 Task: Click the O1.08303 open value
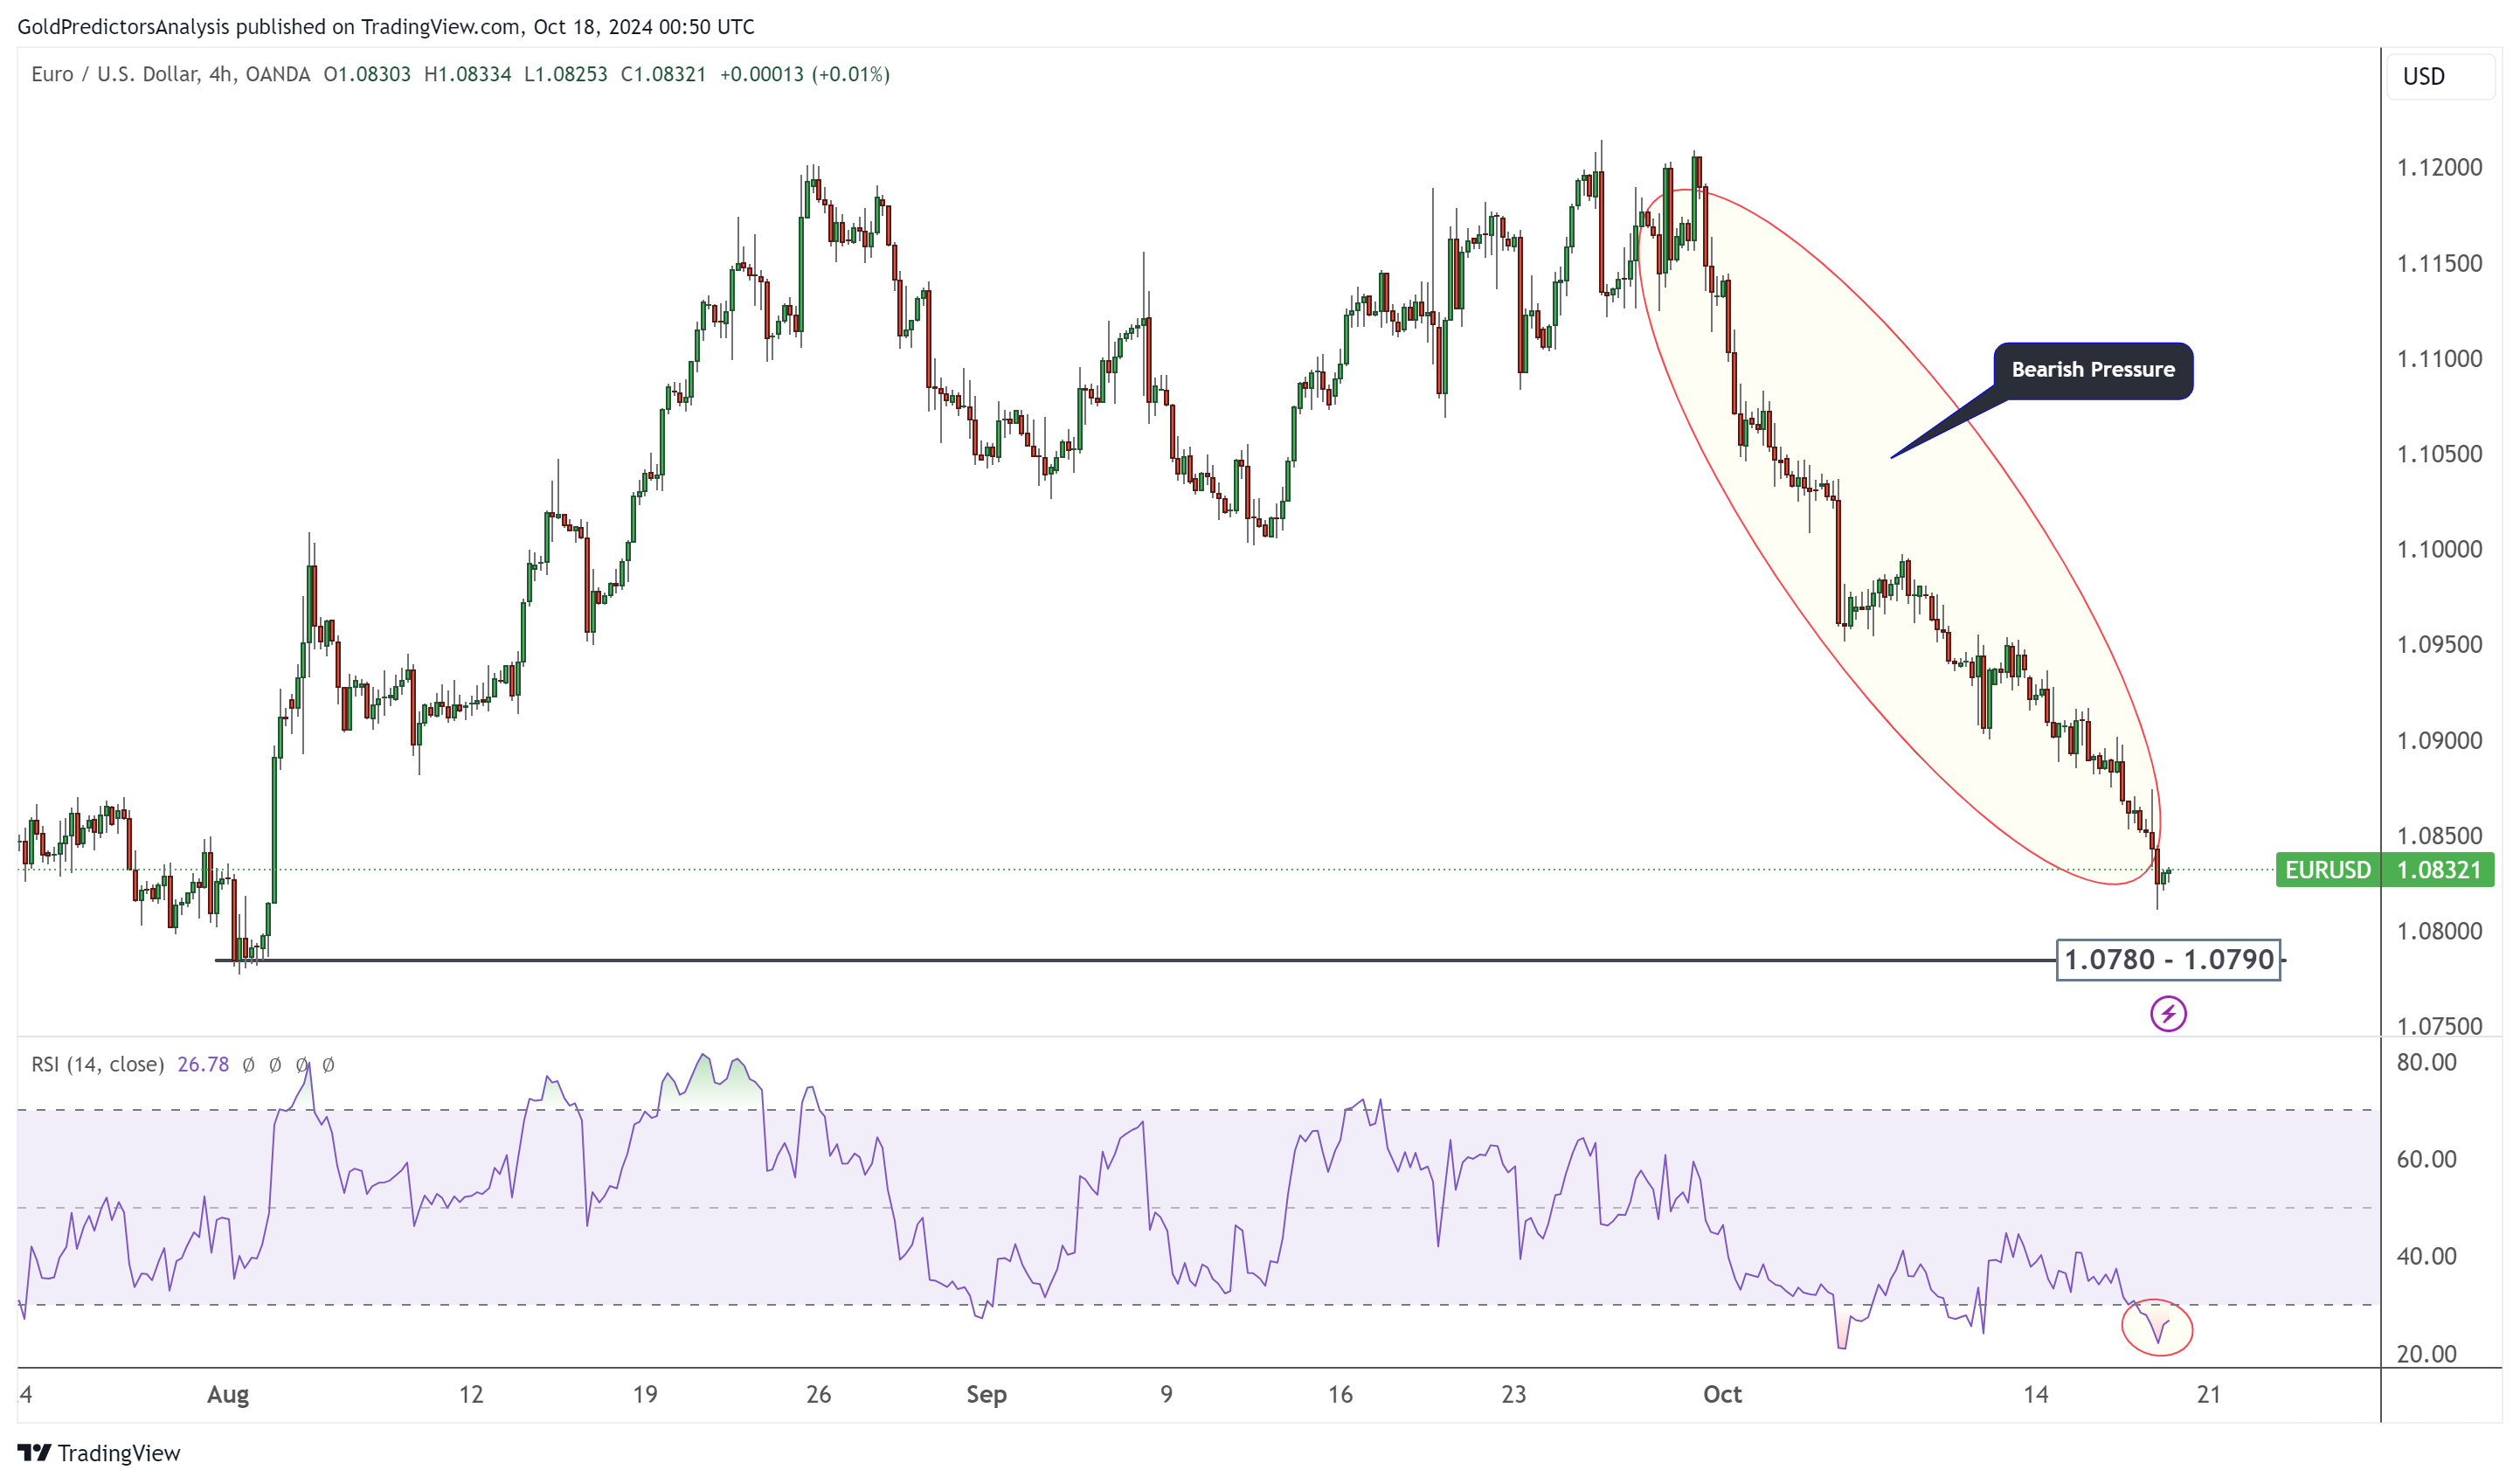coord(367,74)
